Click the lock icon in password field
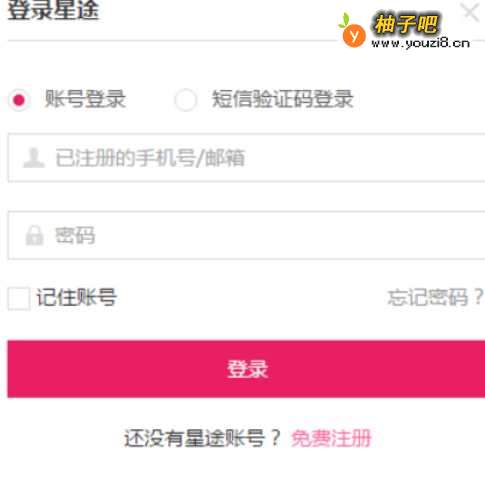The width and height of the screenshot is (485, 481). coord(35,235)
